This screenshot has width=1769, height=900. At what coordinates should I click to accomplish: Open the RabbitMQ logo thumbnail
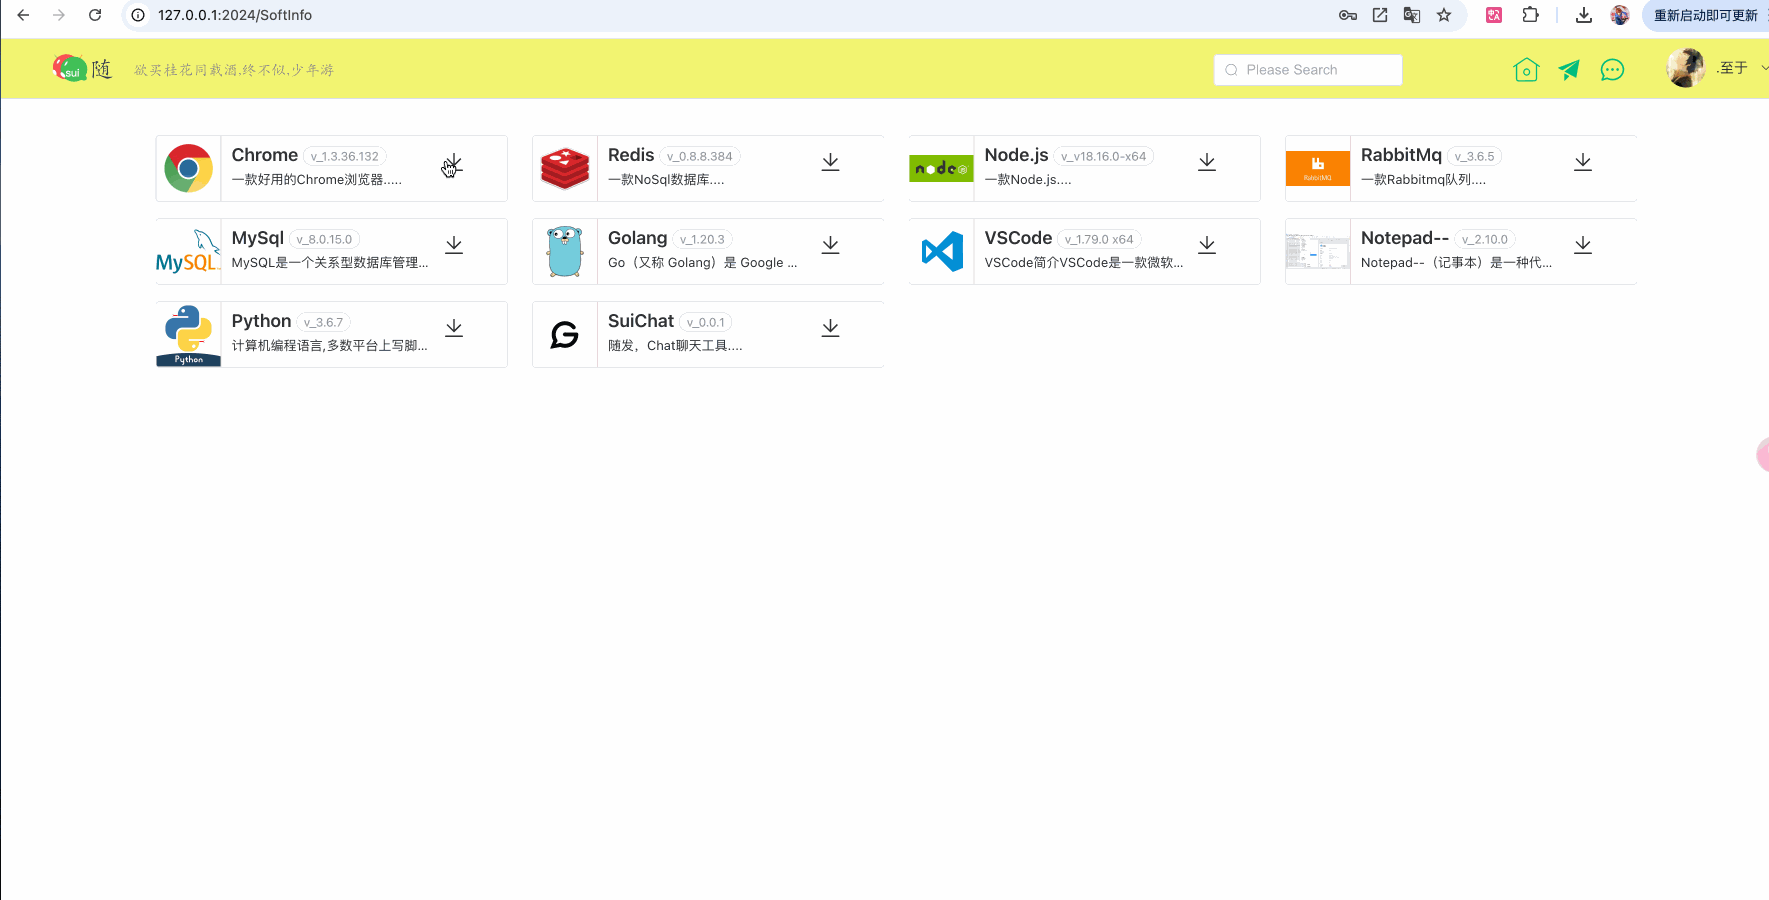[1318, 168]
